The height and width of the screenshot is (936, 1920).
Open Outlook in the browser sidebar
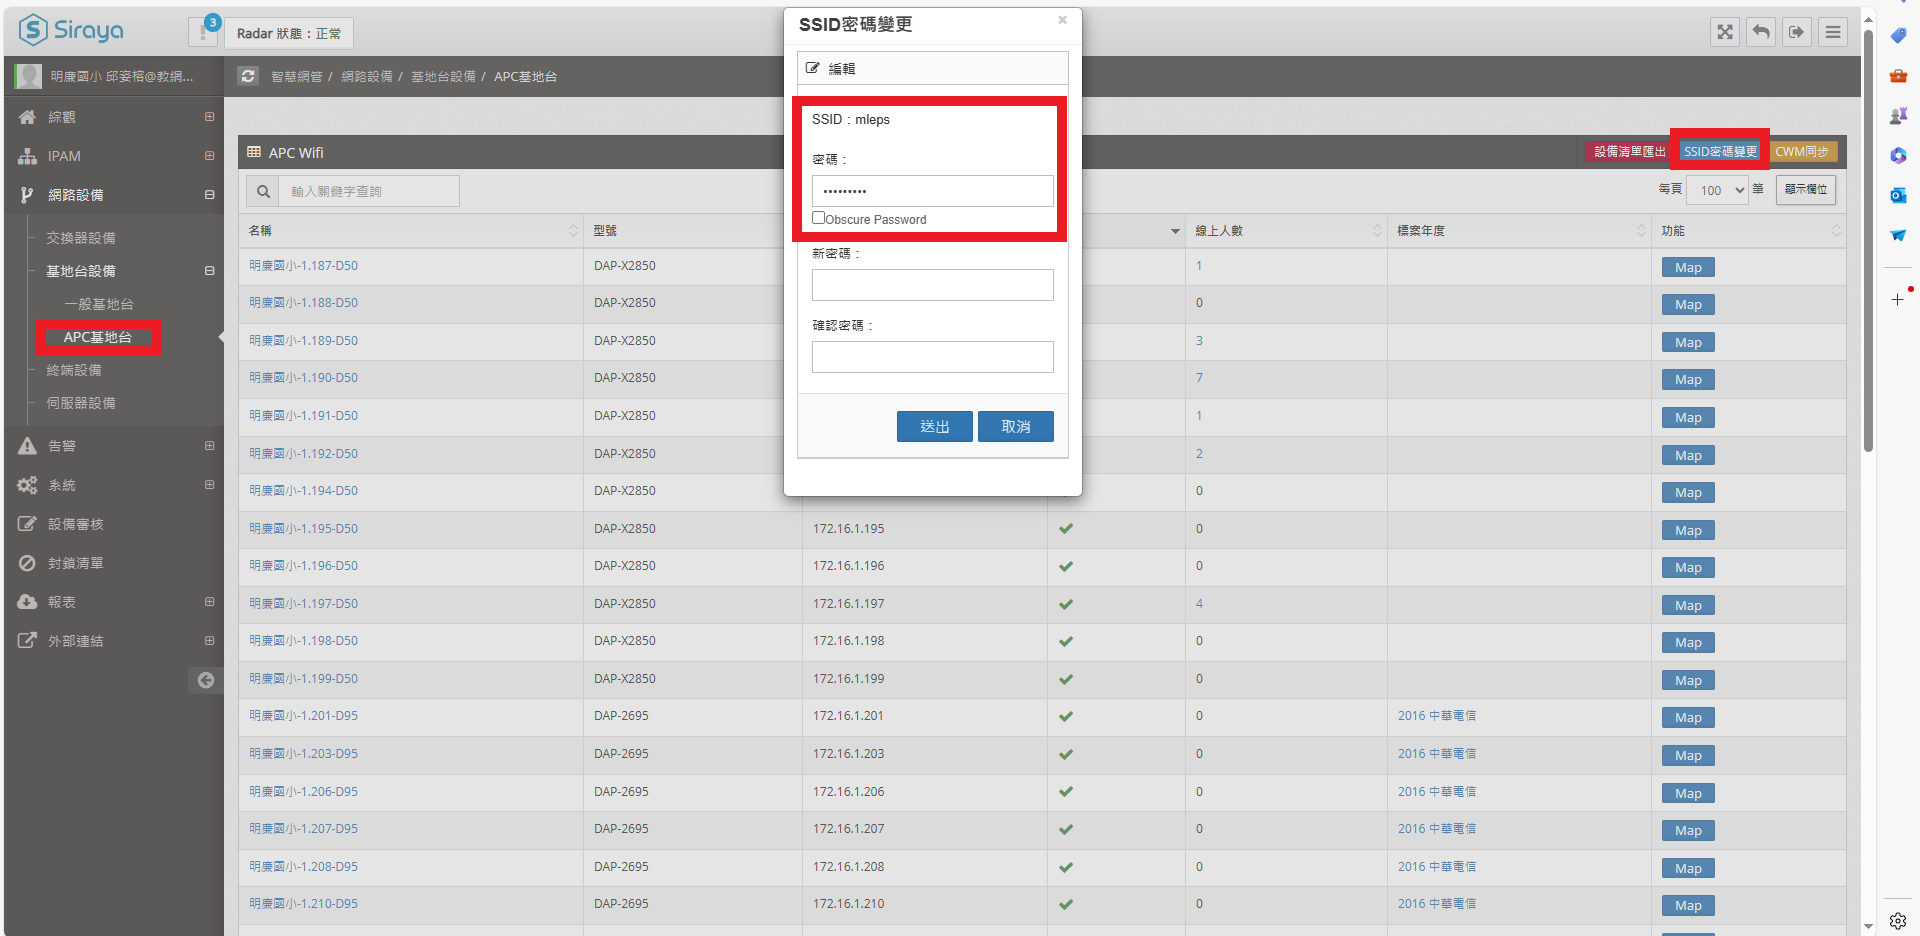point(1897,195)
